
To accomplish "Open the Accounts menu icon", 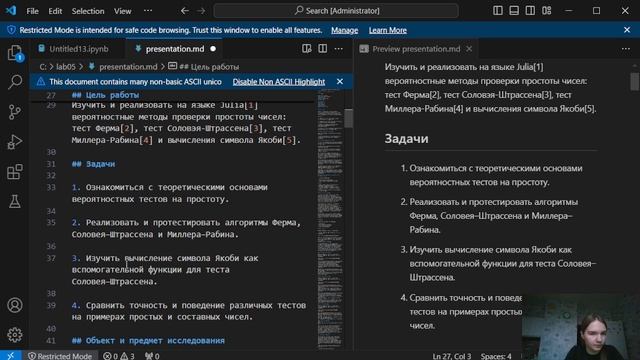I will [15, 305].
